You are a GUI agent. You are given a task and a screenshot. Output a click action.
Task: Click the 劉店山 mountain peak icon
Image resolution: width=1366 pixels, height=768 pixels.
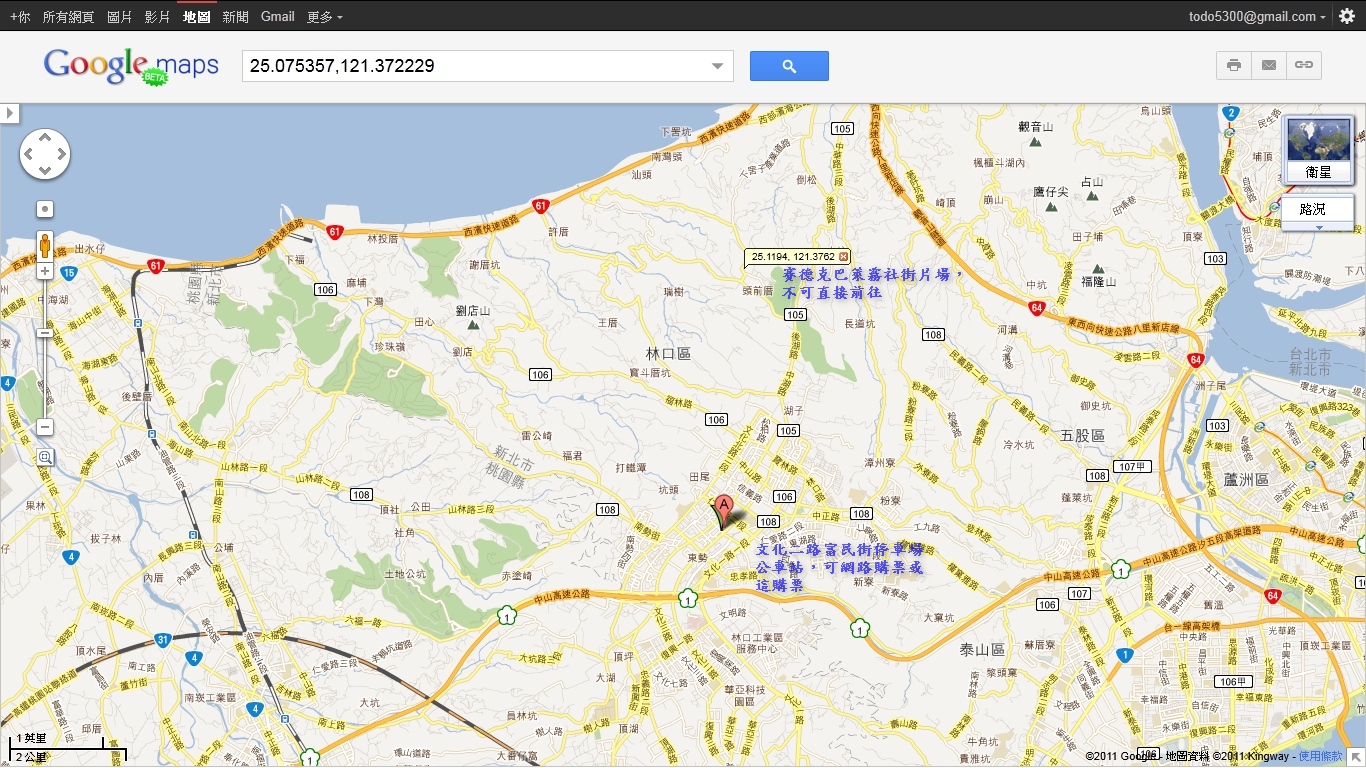tap(474, 325)
